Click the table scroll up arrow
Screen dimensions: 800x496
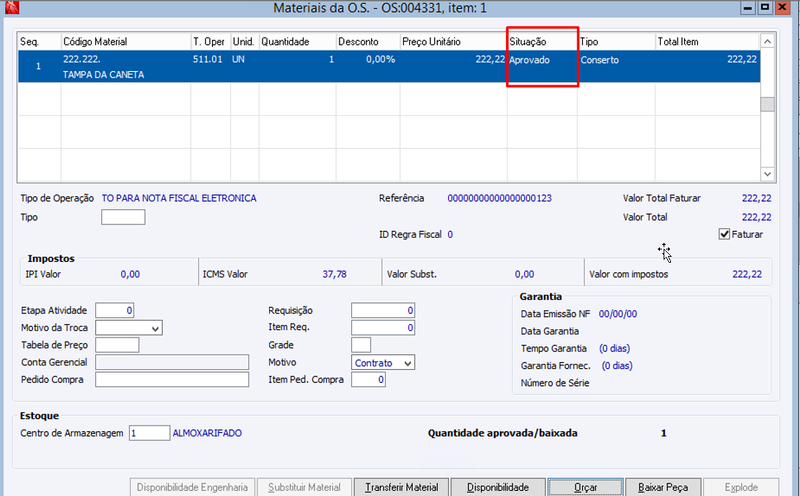click(767, 41)
